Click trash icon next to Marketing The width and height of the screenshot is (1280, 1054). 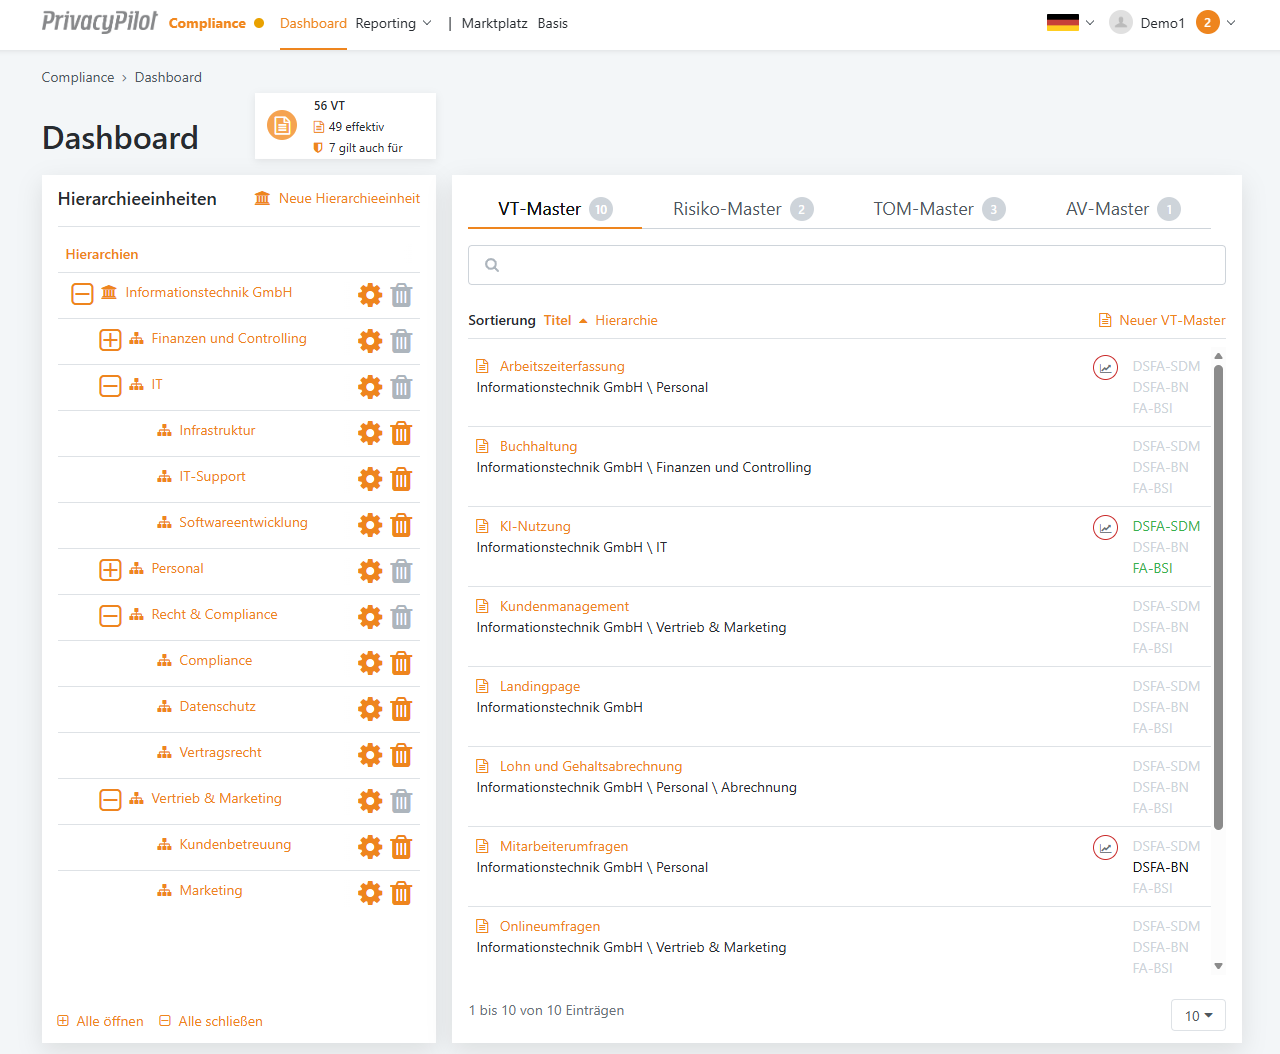tap(401, 893)
